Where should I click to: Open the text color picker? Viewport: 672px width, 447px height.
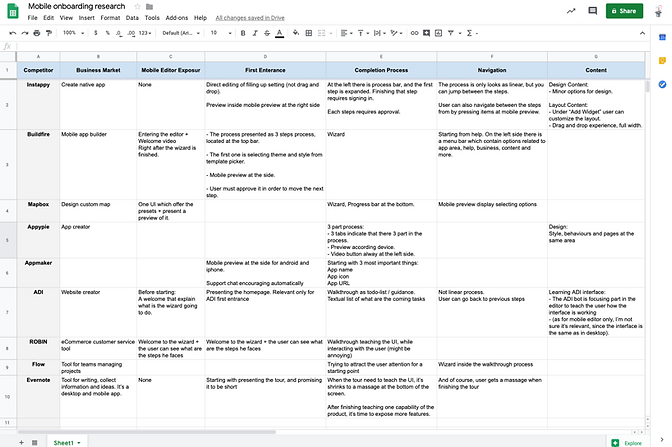click(279, 33)
